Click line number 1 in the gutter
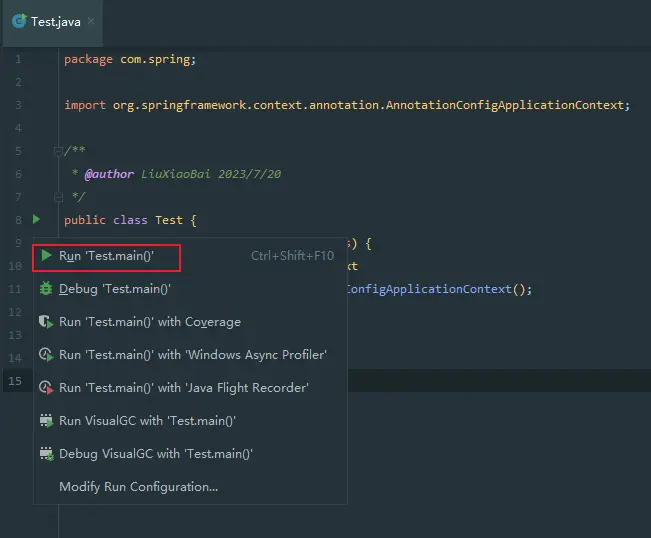 click(18, 59)
